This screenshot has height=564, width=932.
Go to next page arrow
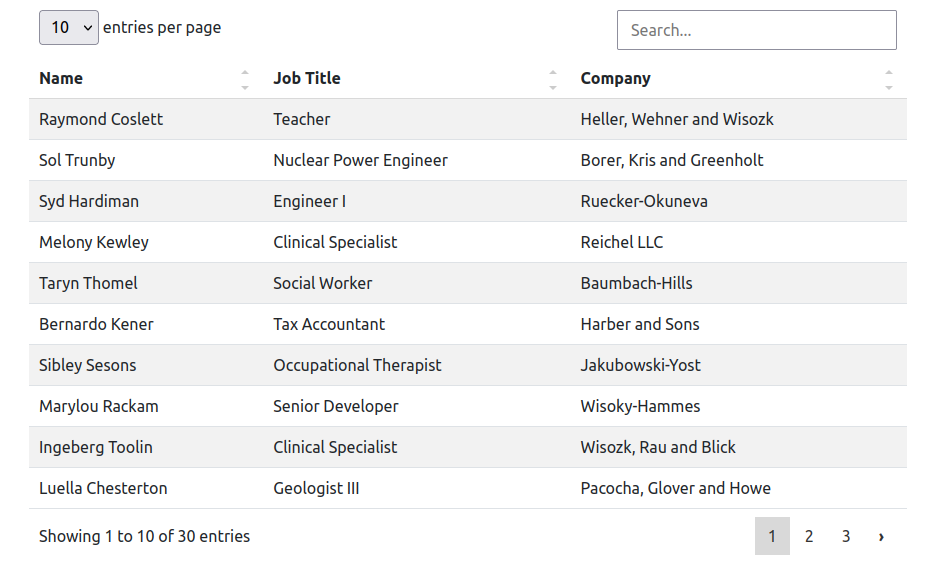(x=881, y=537)
